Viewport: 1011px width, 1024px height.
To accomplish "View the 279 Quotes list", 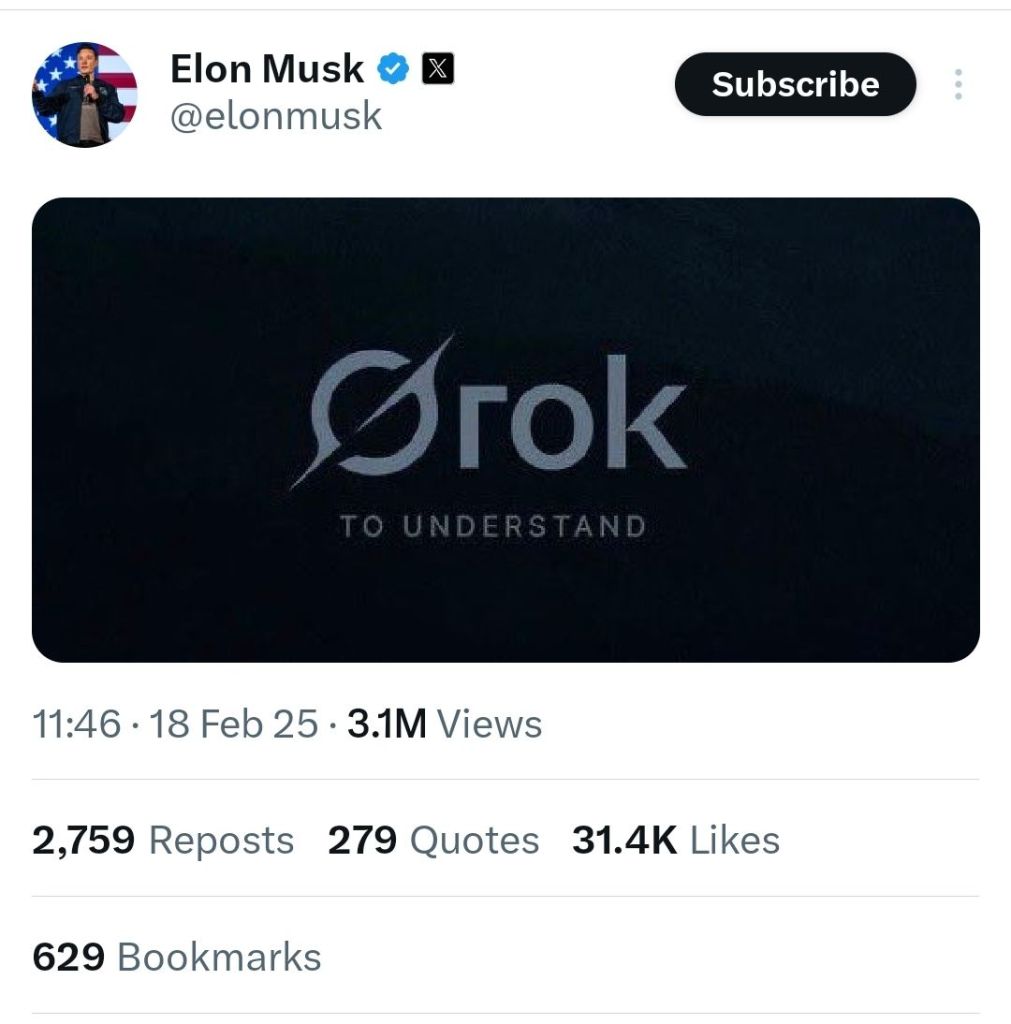I will point(433,840).
